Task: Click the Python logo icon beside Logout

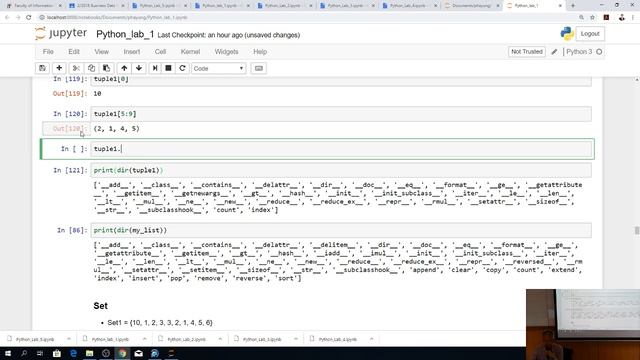Action: click(567, 34)
